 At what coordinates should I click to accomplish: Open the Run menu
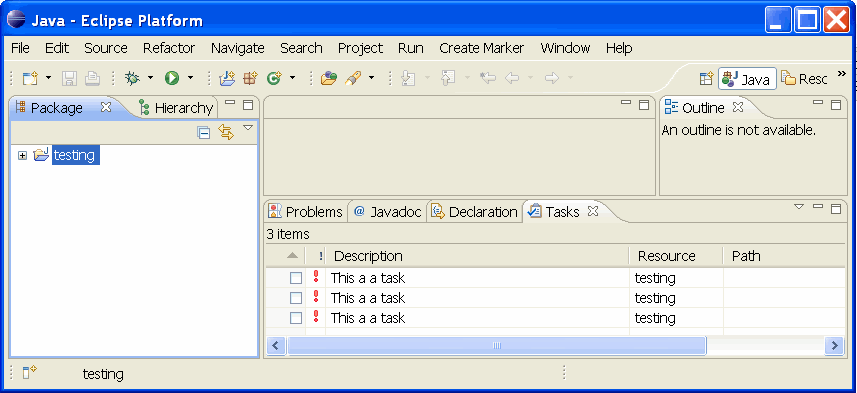tap(410, 48)
